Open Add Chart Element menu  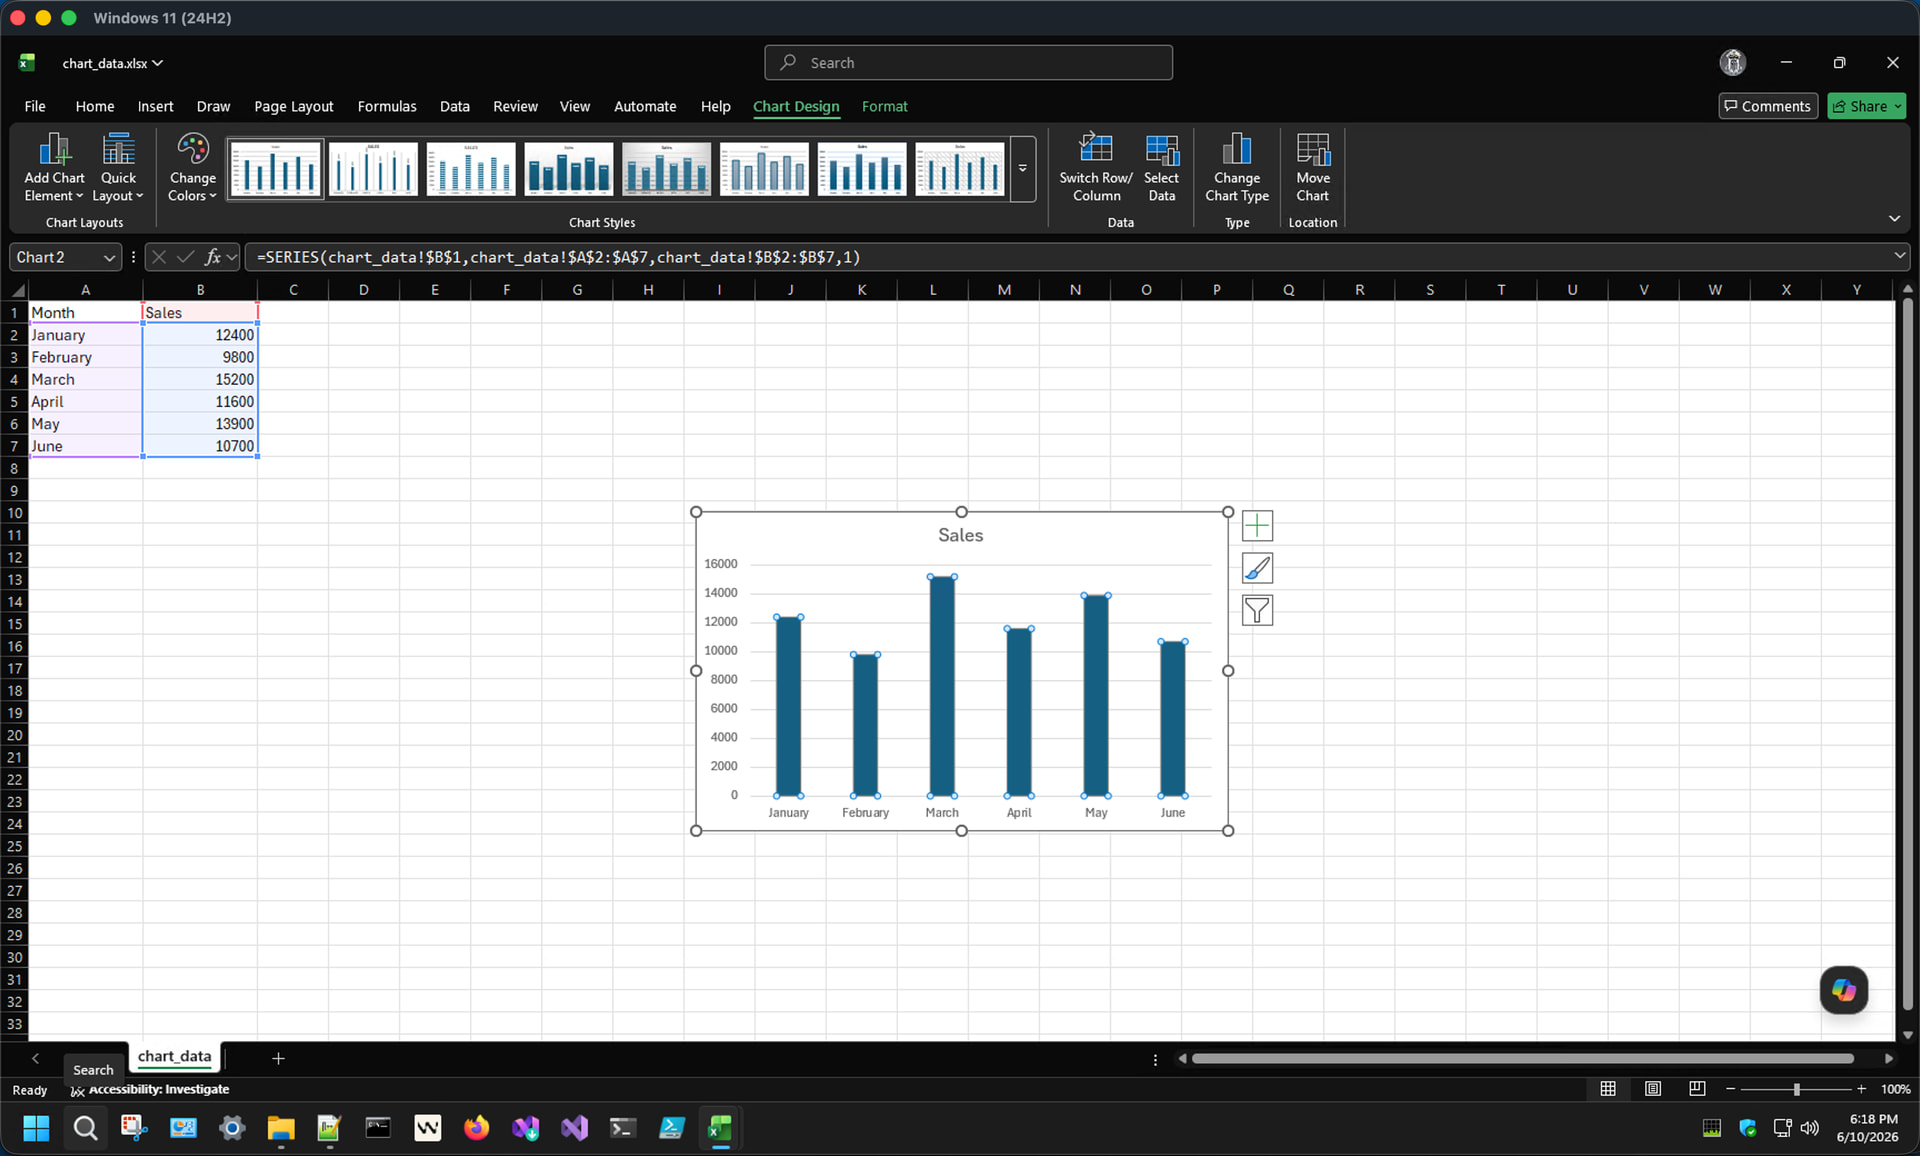[54, 168]
